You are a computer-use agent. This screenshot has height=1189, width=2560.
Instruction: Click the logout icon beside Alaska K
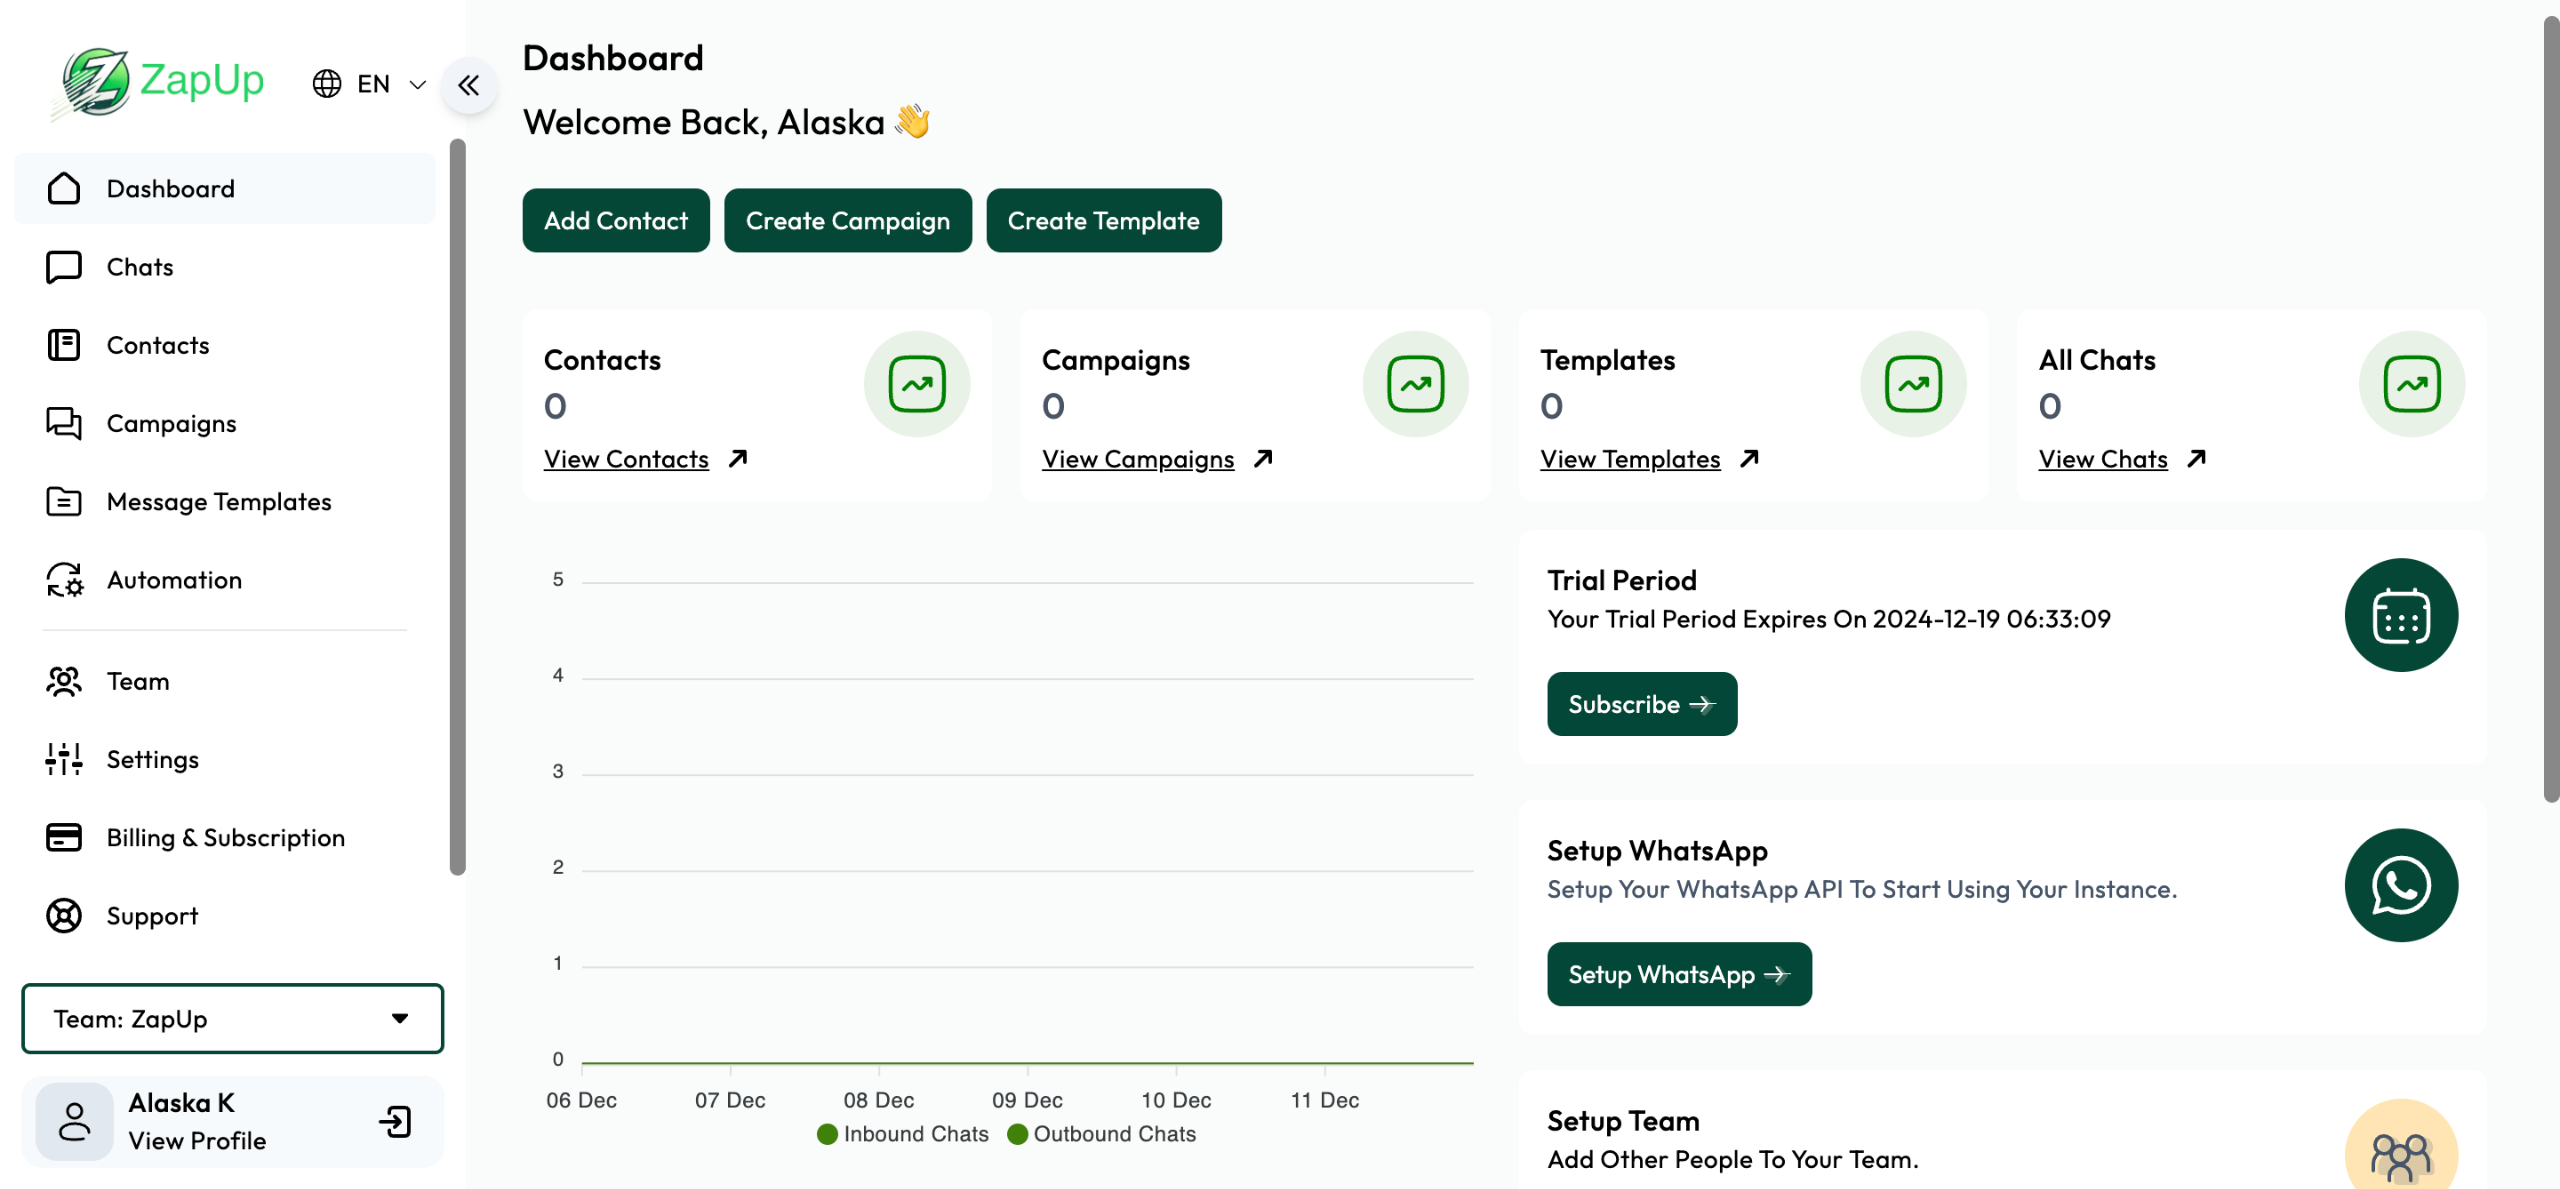395,1121
